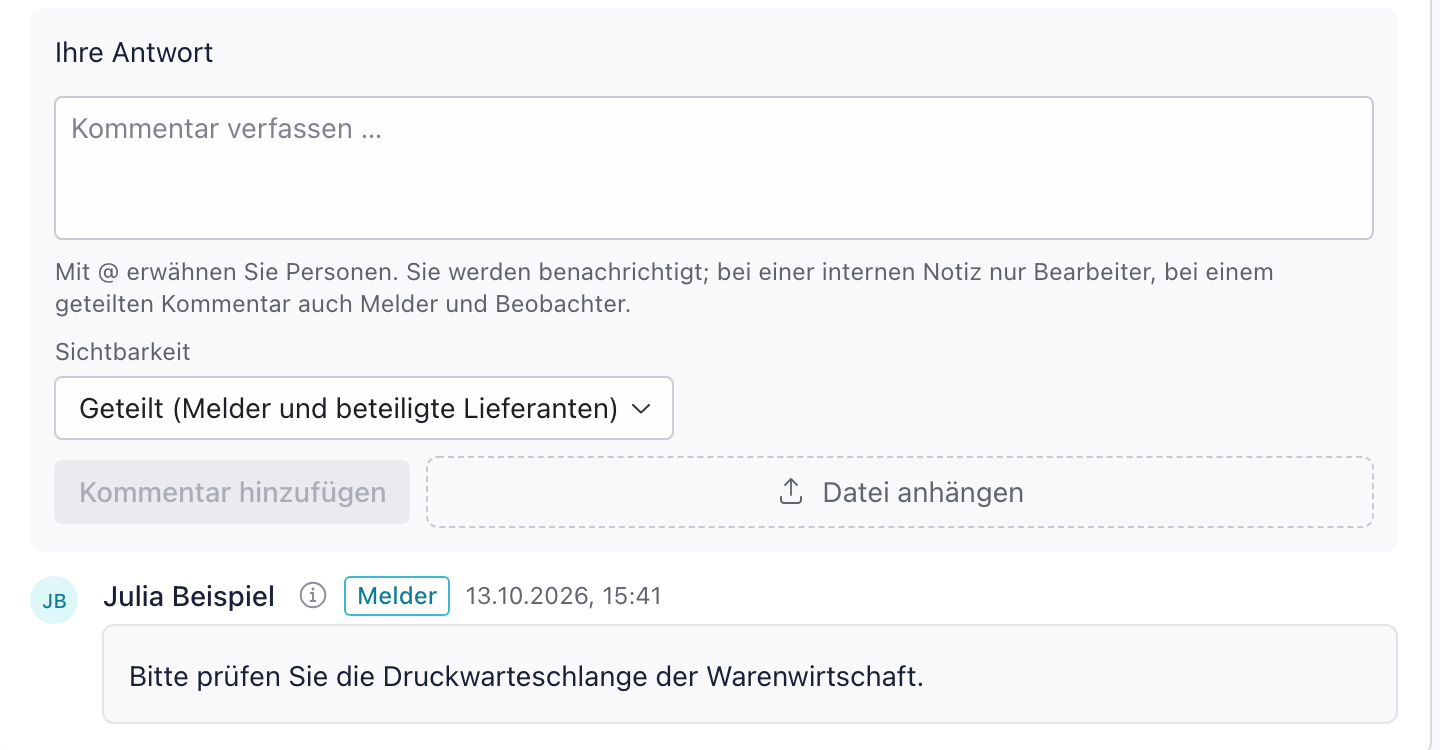Click the timestamp 13.10.2026, 15:41

[564, 596]
